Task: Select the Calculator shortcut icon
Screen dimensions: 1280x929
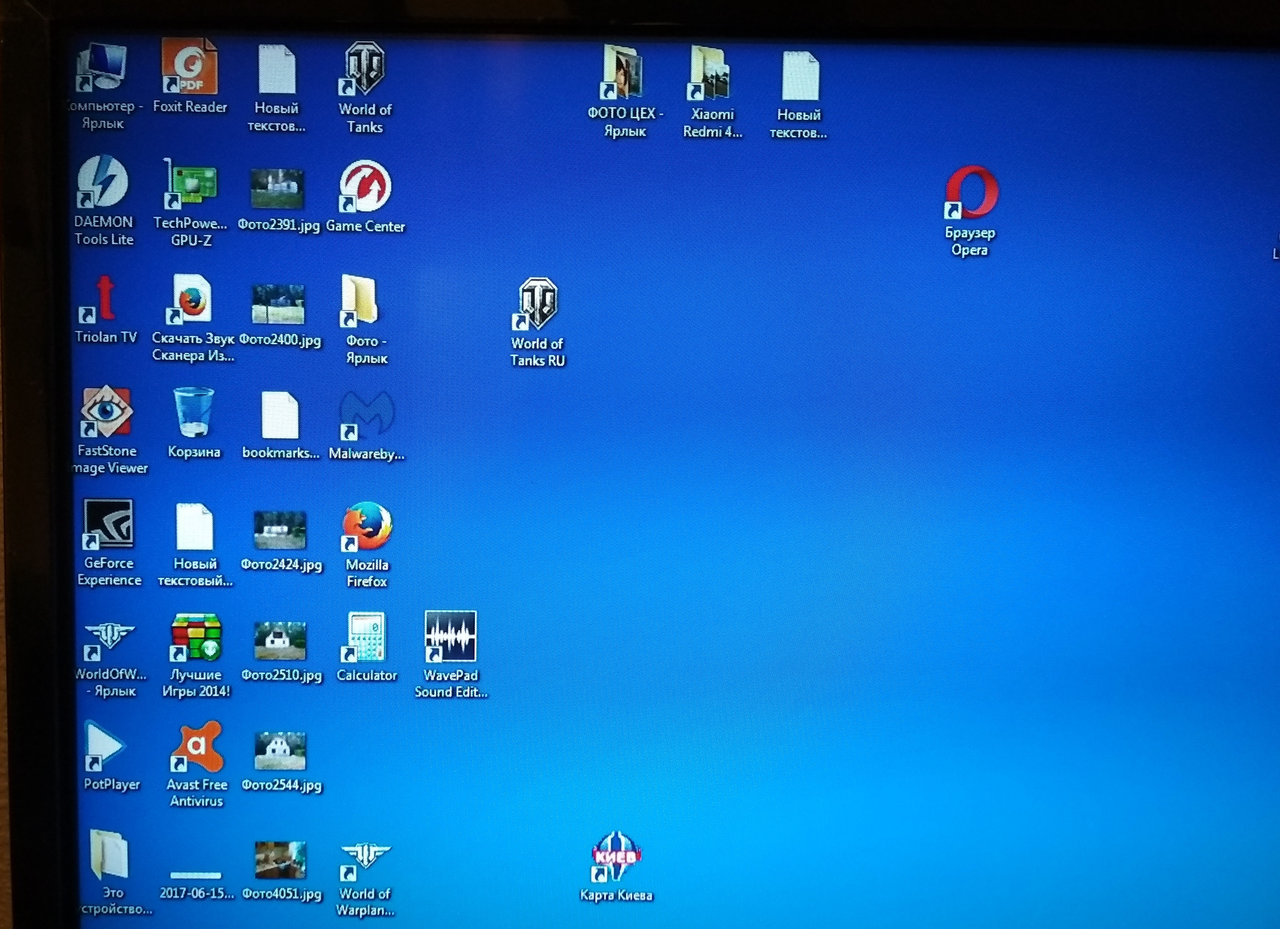Action: click(x=366, y=637)
